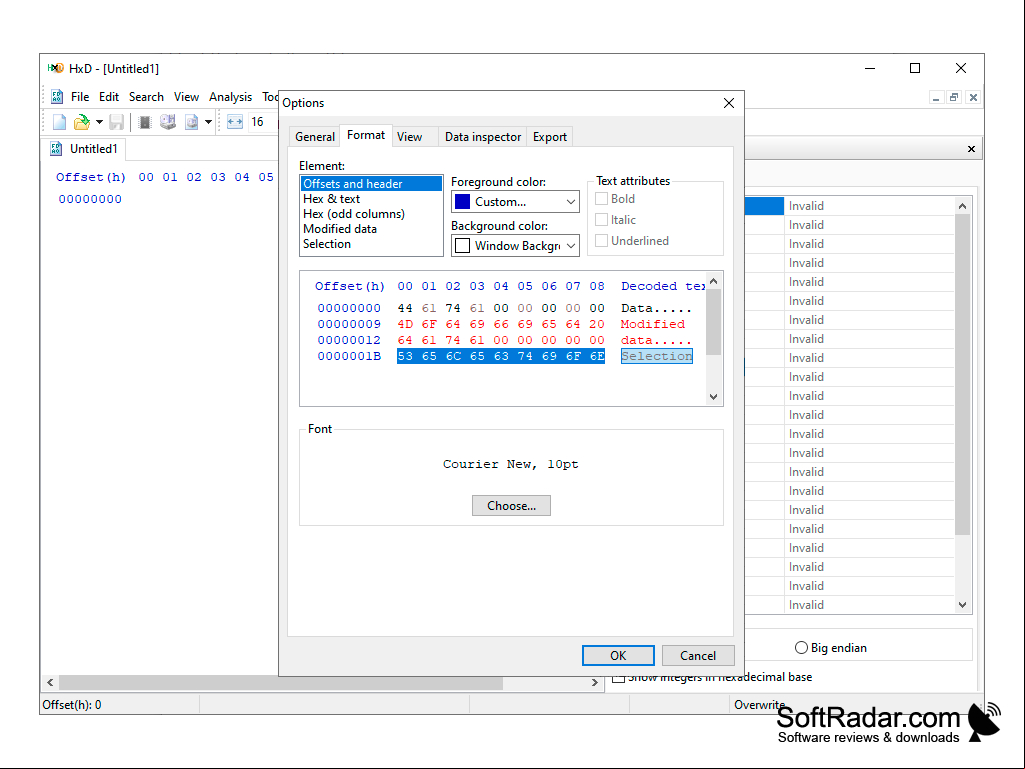Click the HxD application icon in the title bar
Image resolution: width=1025 pixels, height=769 pixels.
[x=56, y=68]
